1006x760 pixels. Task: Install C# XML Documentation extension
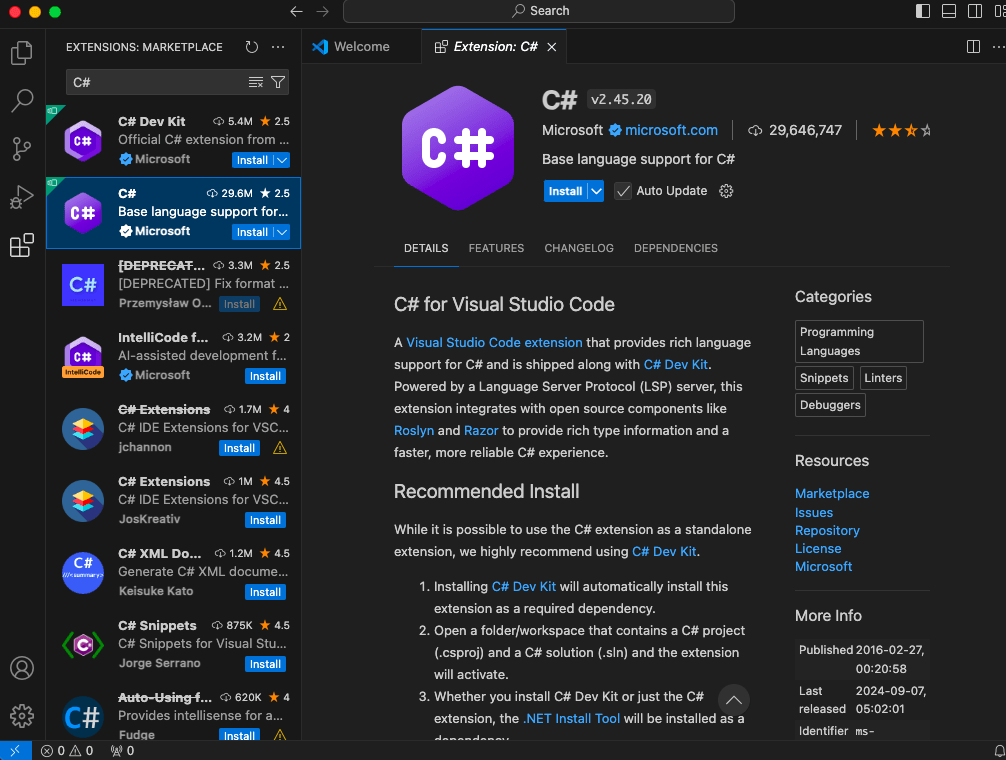point(265,591)
